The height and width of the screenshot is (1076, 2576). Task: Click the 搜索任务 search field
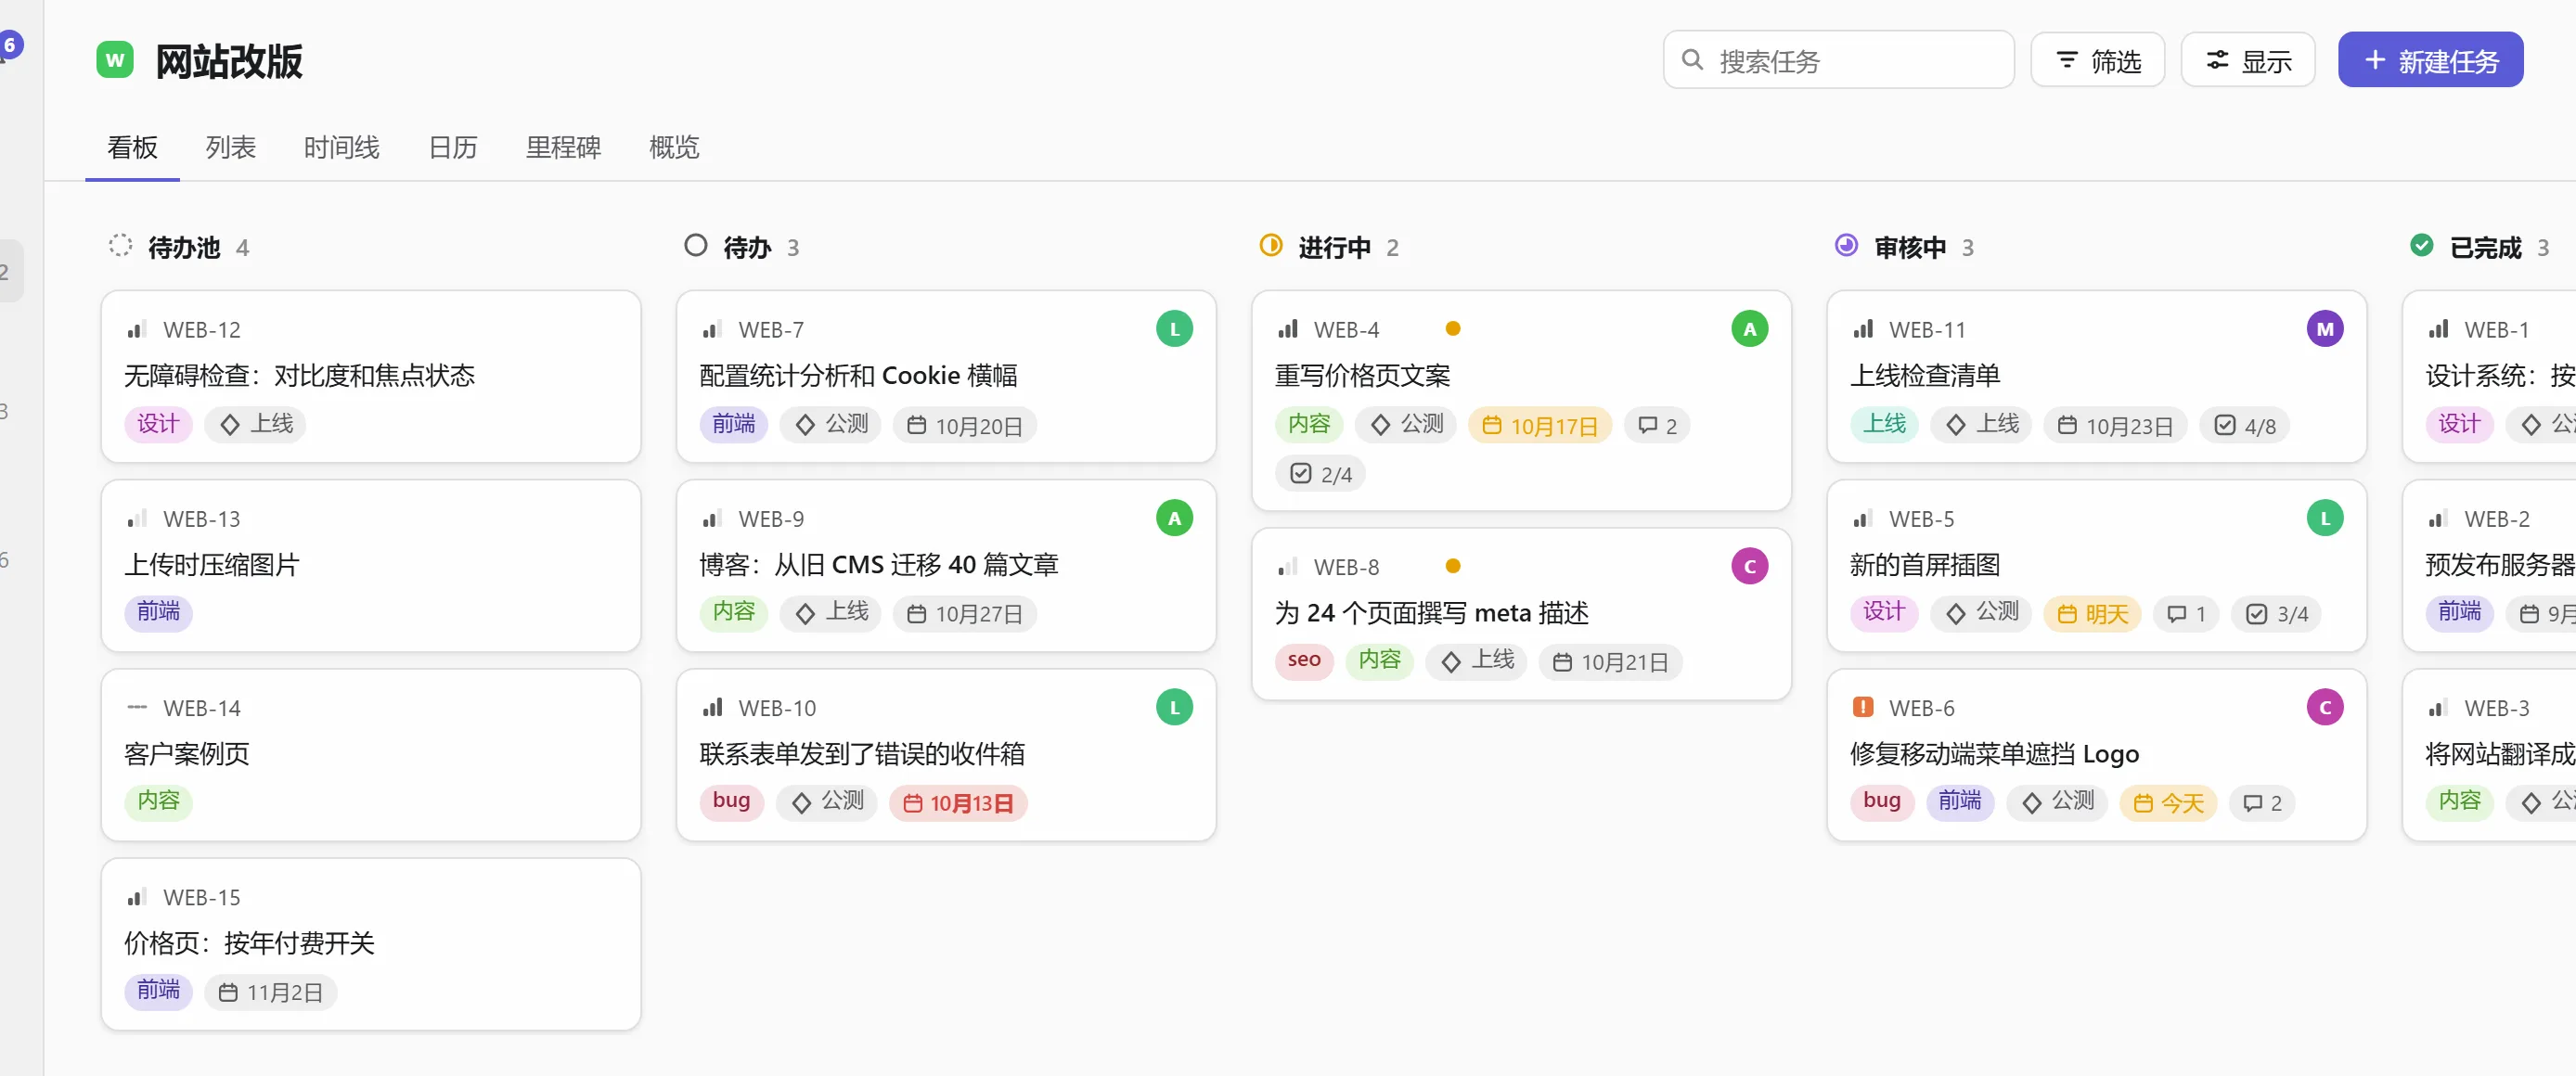click(x=1838, y=60)
